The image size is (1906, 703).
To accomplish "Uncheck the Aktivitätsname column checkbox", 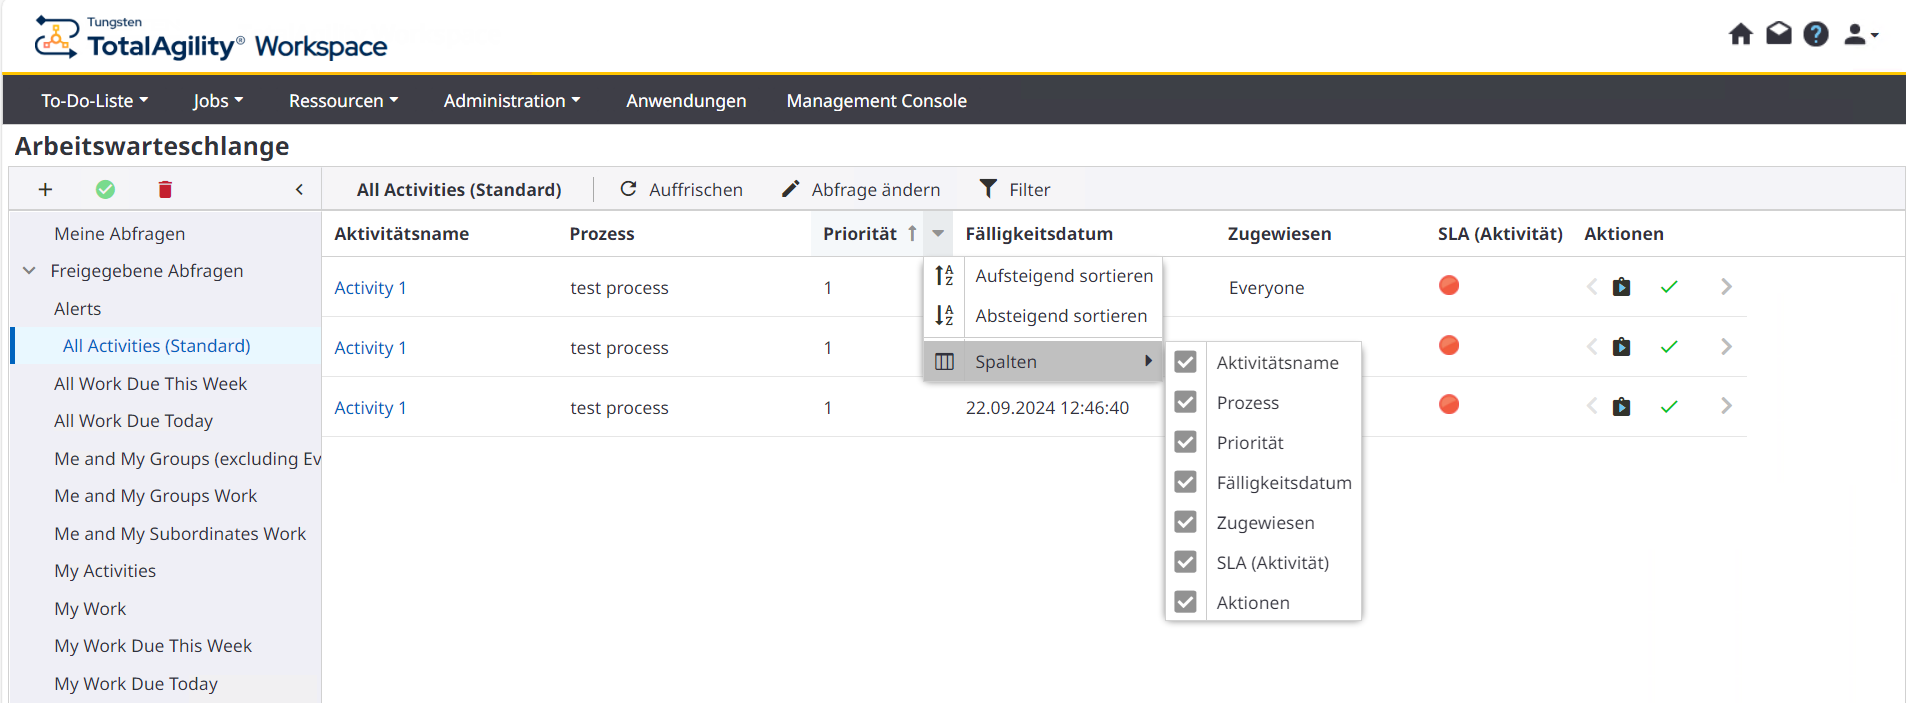I will [x=1185, y=362].
